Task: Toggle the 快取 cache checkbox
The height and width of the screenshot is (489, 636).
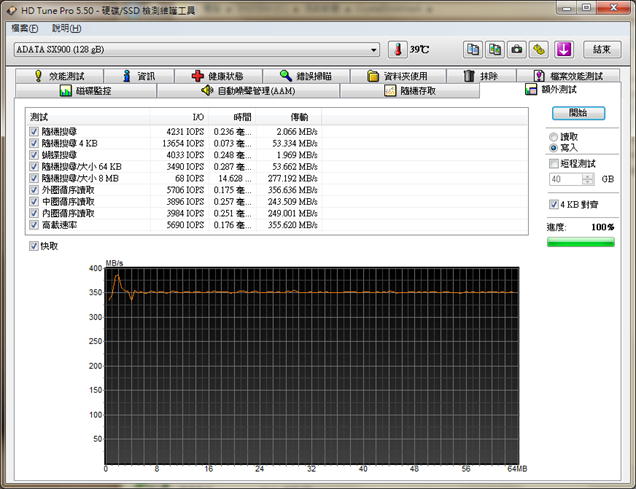Action: pyautogui.click(x=34, y=246)
